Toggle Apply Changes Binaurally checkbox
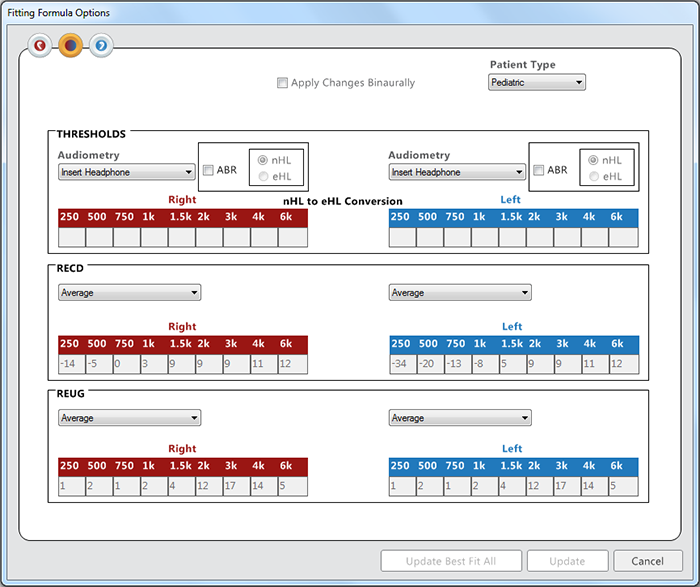 282,83
